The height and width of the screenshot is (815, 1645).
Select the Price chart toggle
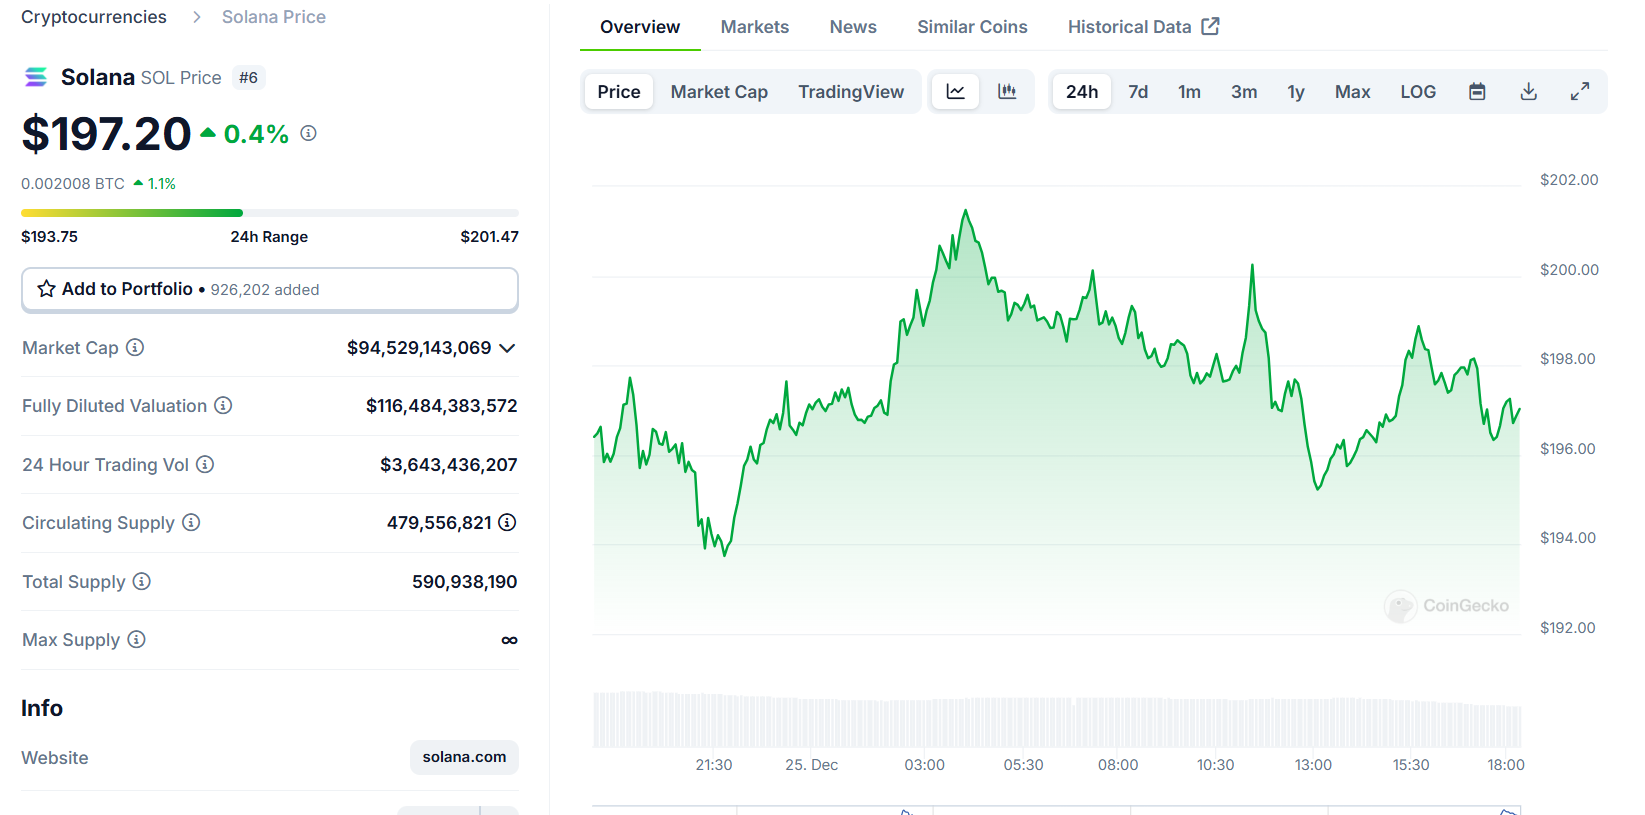click(619, 92)
